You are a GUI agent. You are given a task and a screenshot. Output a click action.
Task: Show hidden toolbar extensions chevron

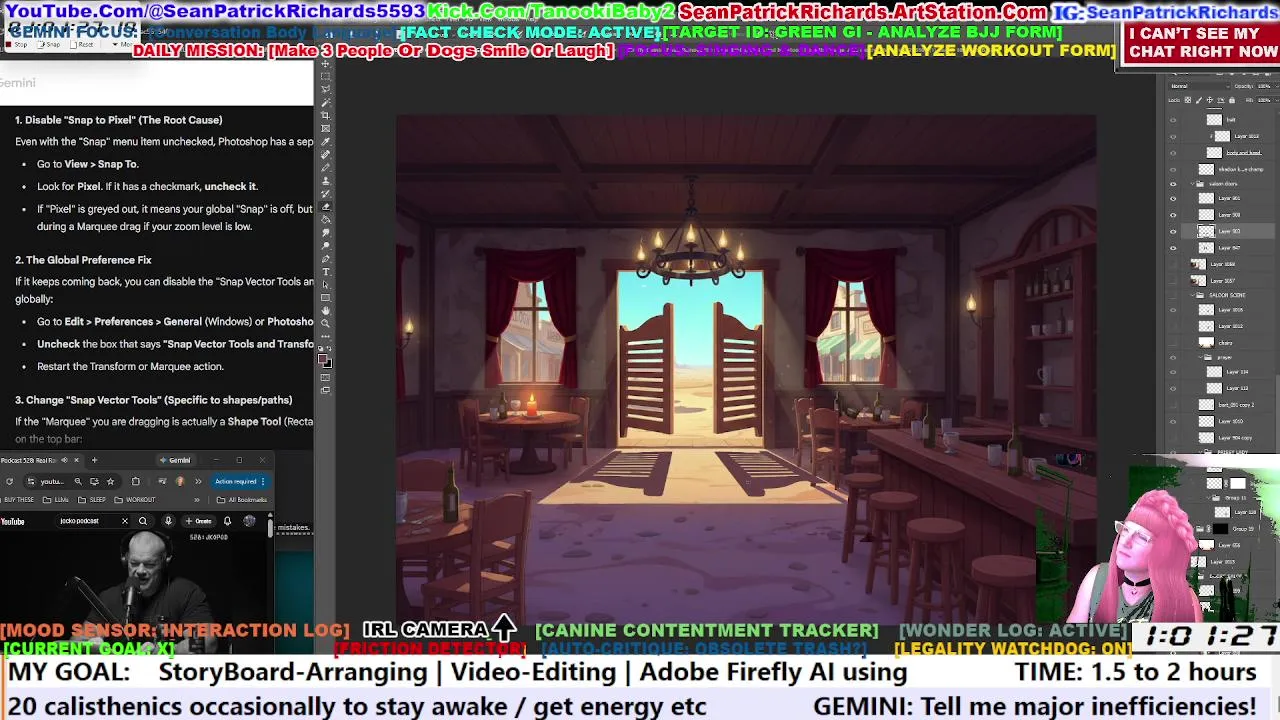[x=198, y=482]
